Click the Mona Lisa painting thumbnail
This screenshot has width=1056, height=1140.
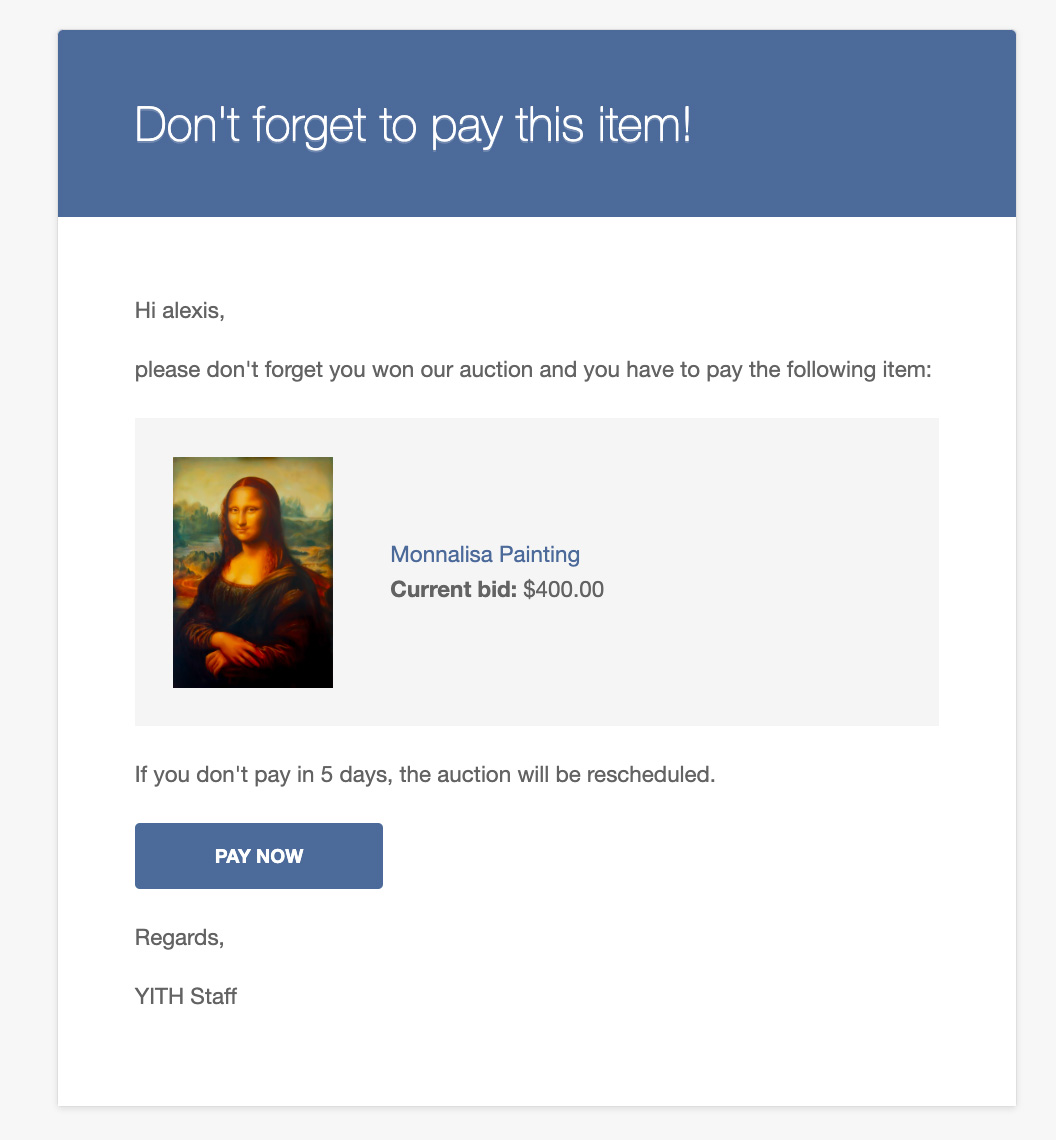[253, 572]
